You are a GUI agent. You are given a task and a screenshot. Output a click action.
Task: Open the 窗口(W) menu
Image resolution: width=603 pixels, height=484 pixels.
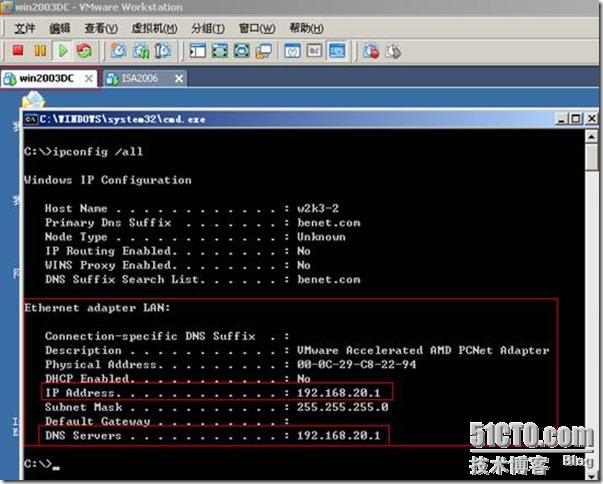click(x=257, y=28)
